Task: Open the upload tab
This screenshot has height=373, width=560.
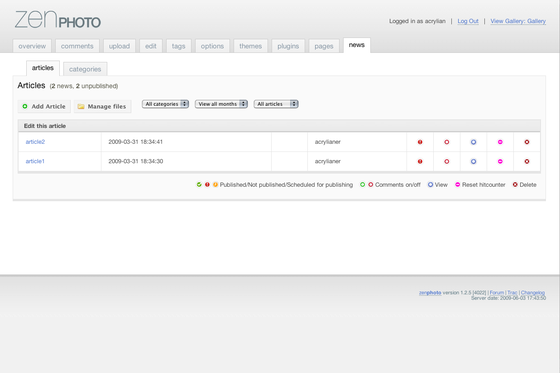Action: 119,46
